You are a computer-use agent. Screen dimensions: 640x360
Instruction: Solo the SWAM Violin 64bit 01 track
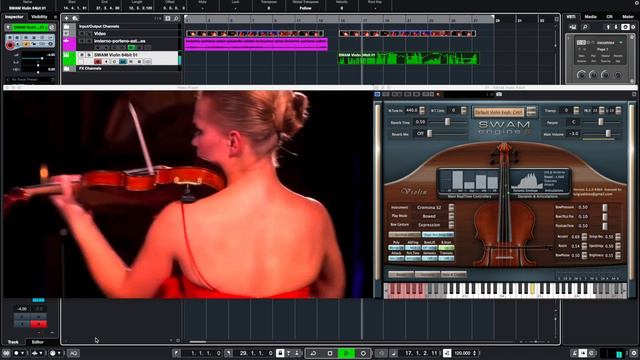pos(89,55)
